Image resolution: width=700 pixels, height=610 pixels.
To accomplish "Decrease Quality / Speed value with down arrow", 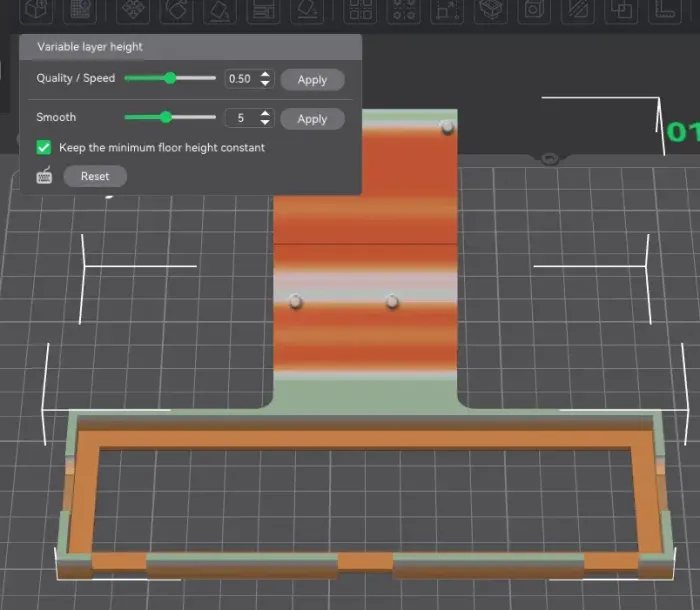I will [x=265, y=84].
